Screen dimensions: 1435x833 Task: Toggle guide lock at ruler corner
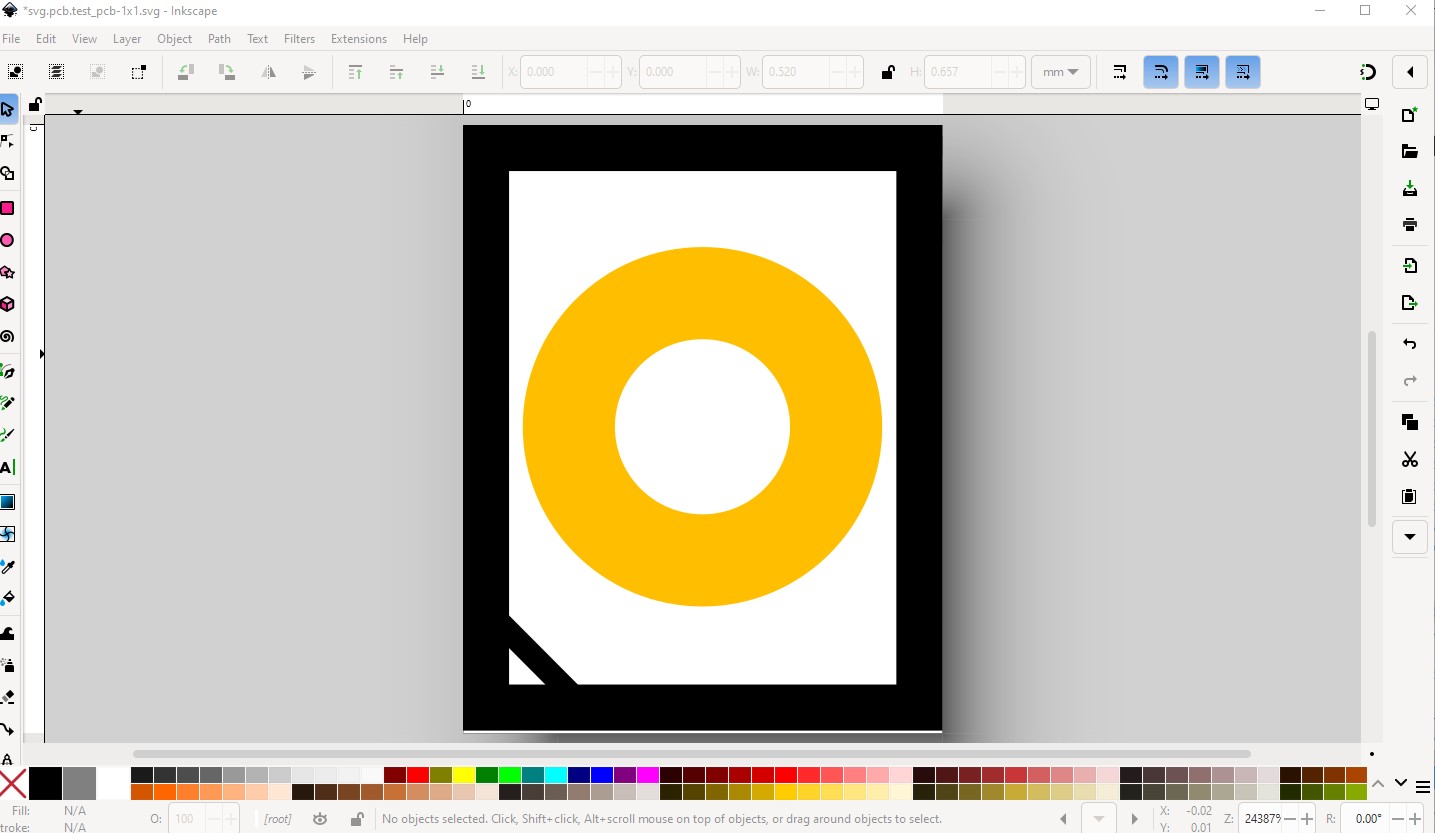tap(34, 104)
